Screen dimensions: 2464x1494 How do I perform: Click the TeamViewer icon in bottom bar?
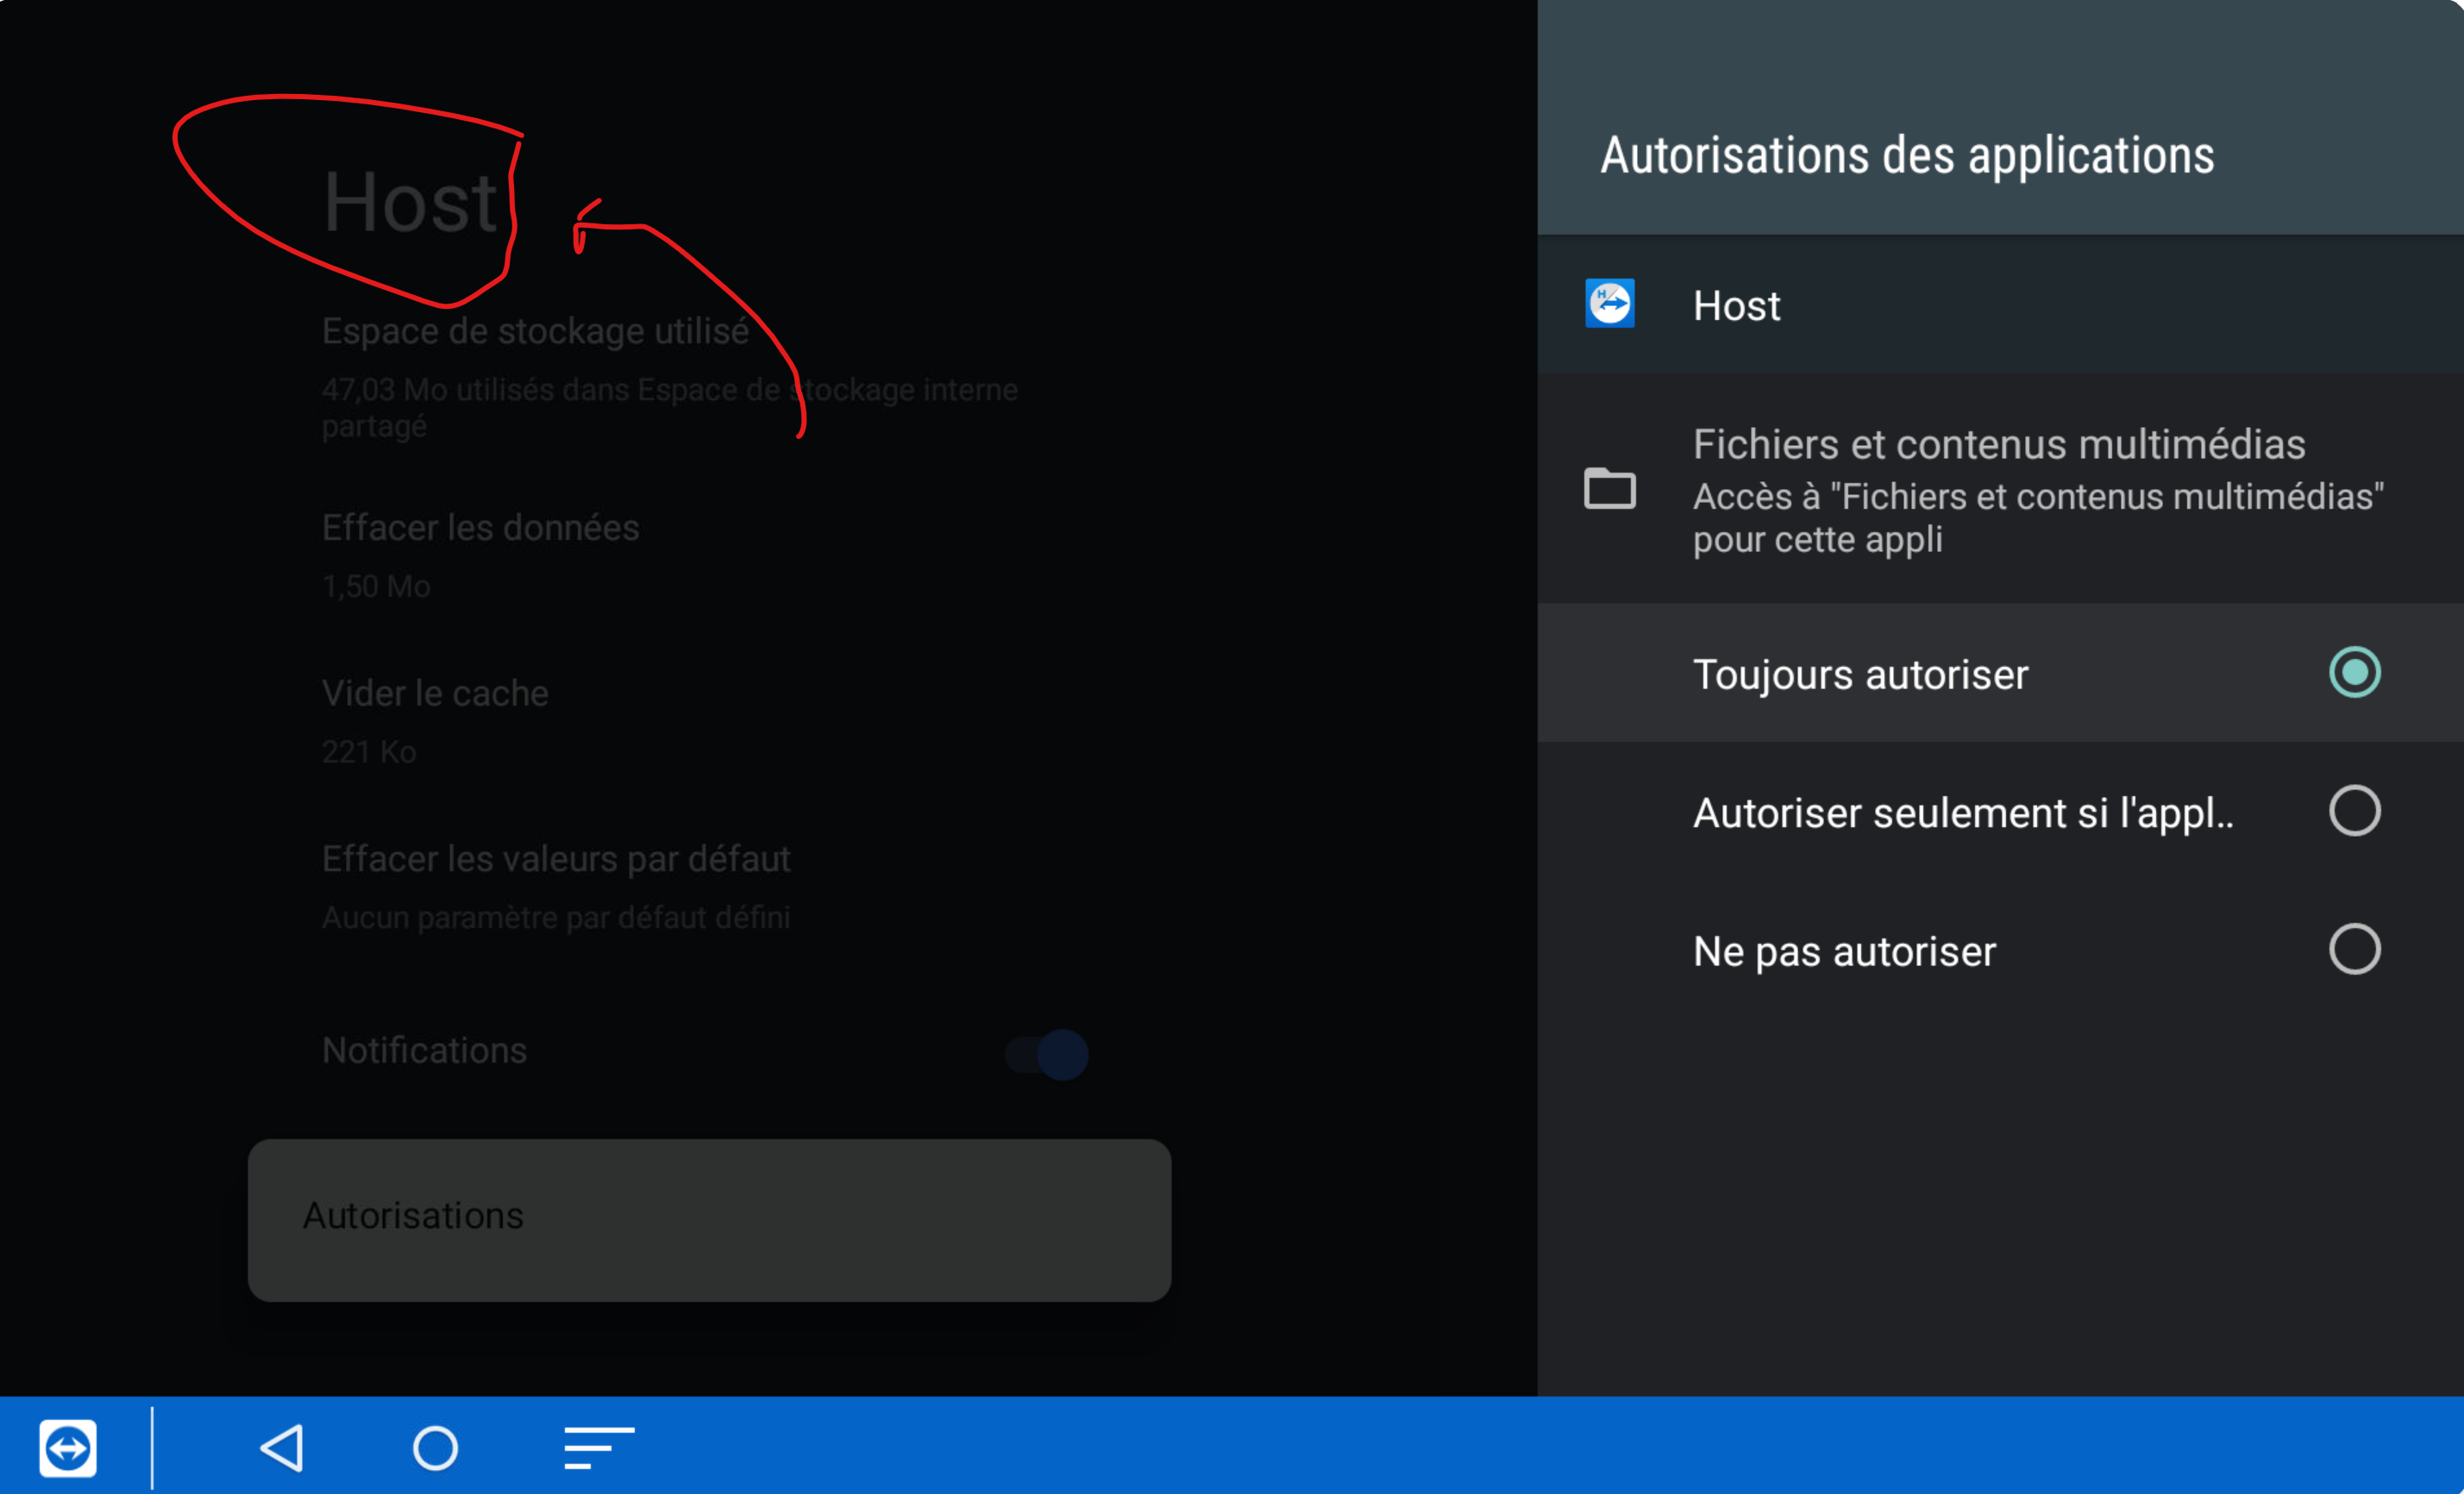point(68,1447)
